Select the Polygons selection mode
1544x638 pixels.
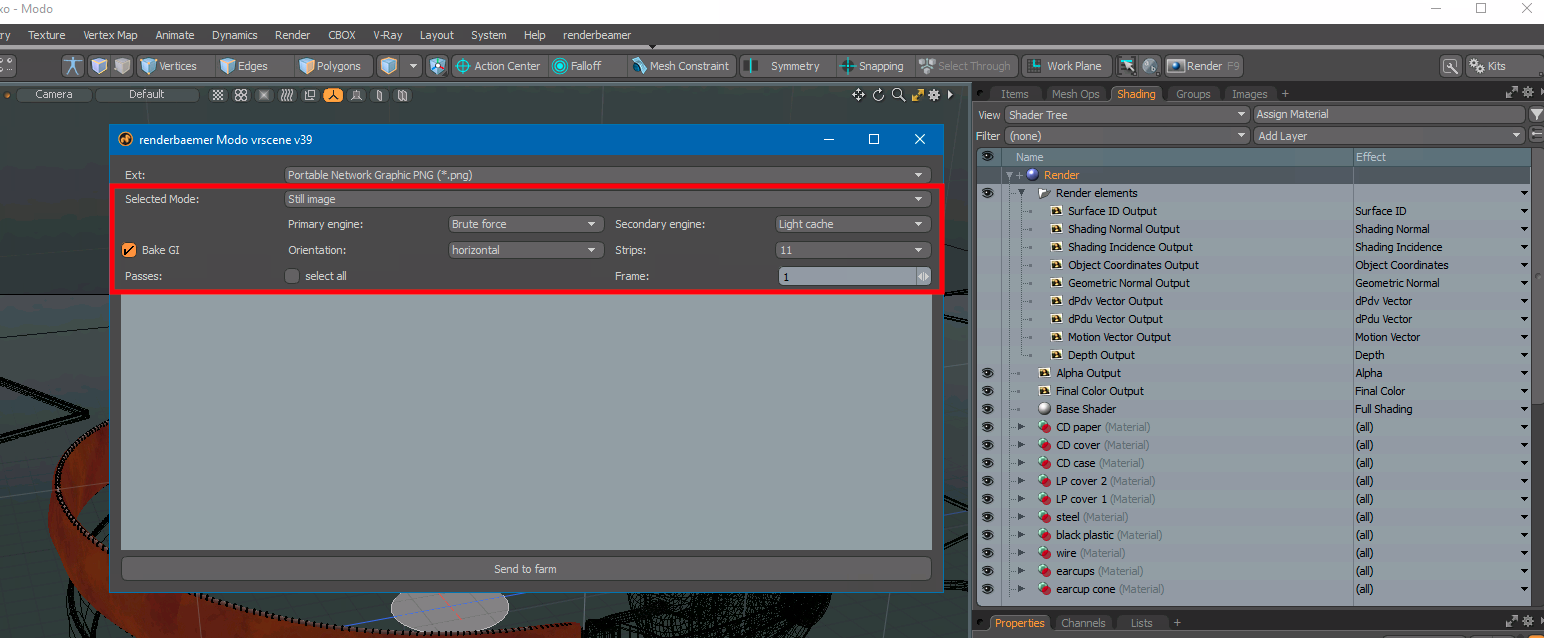(334, 66)
